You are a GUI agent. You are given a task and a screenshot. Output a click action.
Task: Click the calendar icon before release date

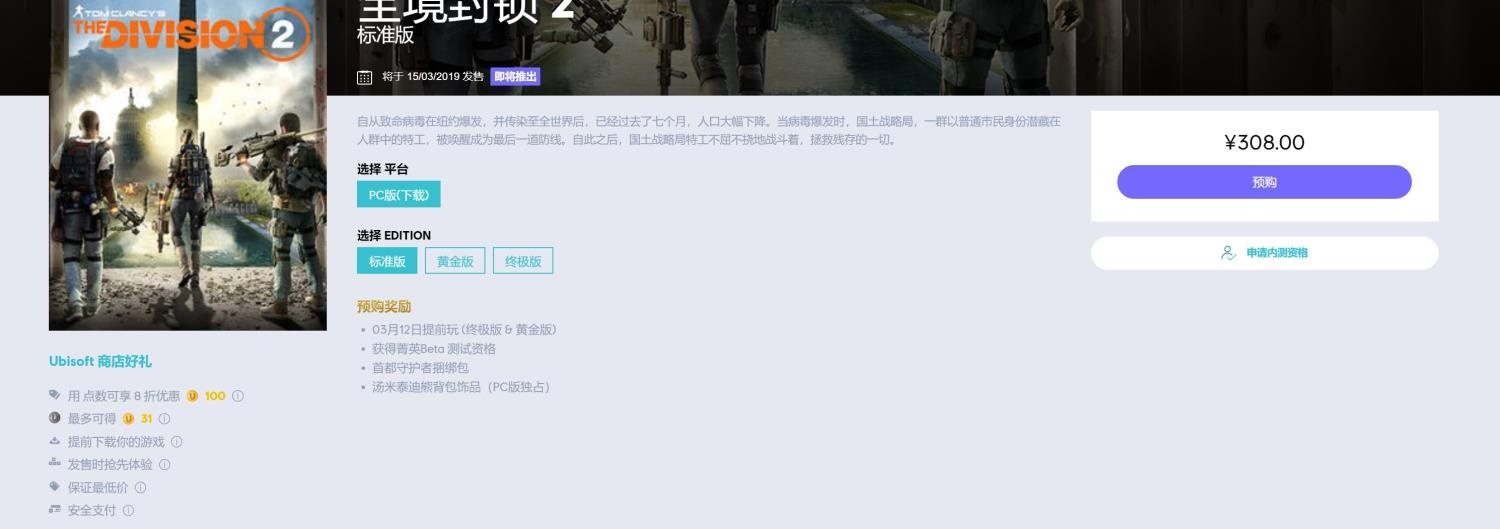365,77
